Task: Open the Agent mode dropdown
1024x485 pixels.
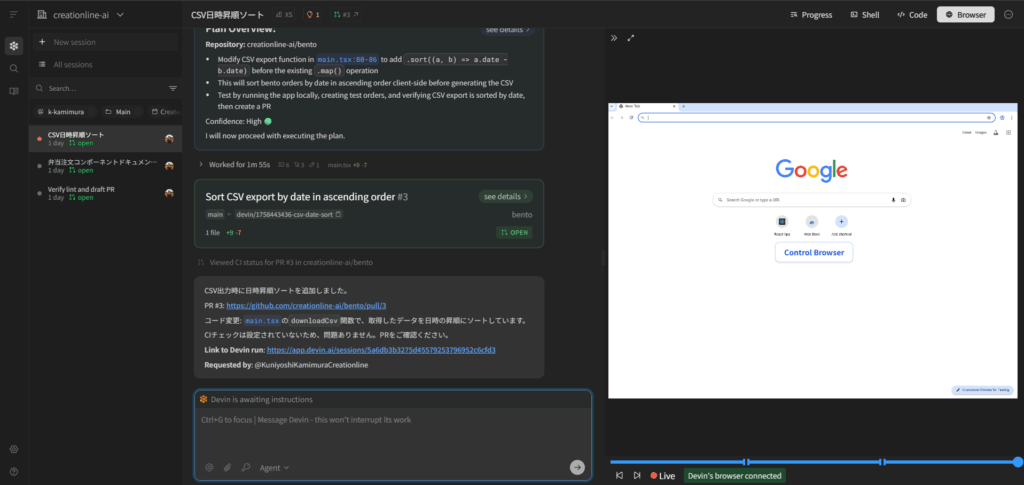Action: click(274, 467)
